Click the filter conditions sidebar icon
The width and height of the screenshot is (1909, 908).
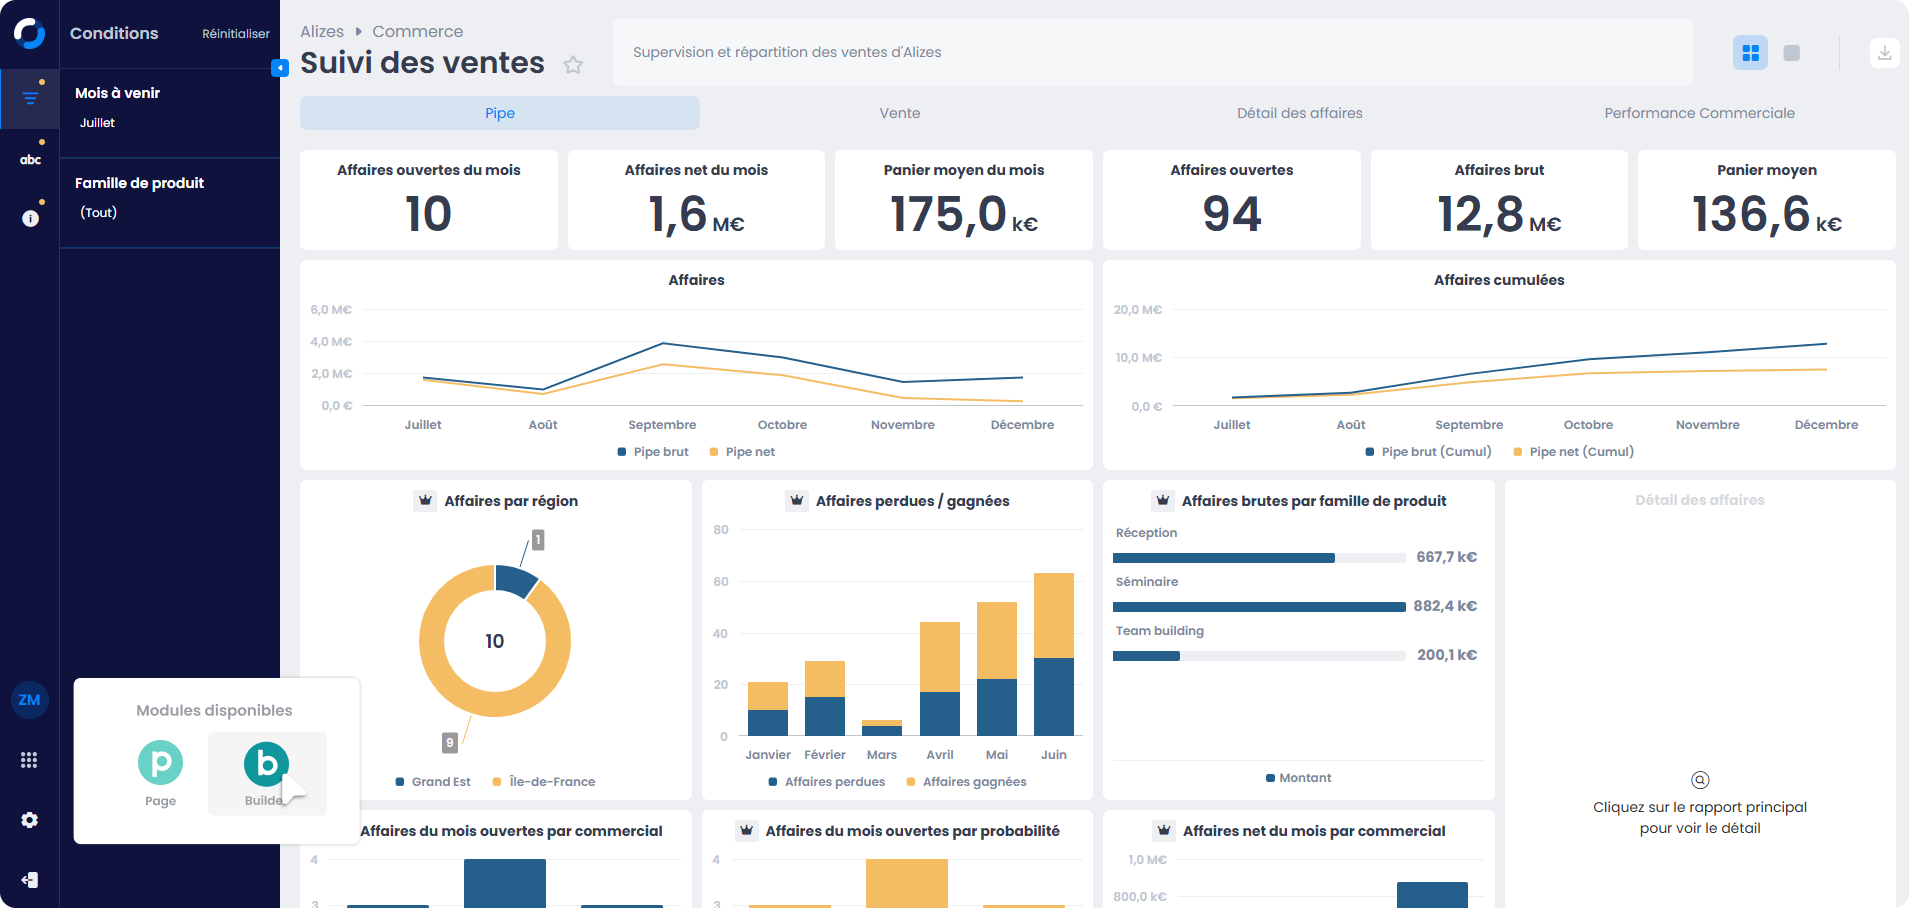pyautogui.click(x=30, y=98)
